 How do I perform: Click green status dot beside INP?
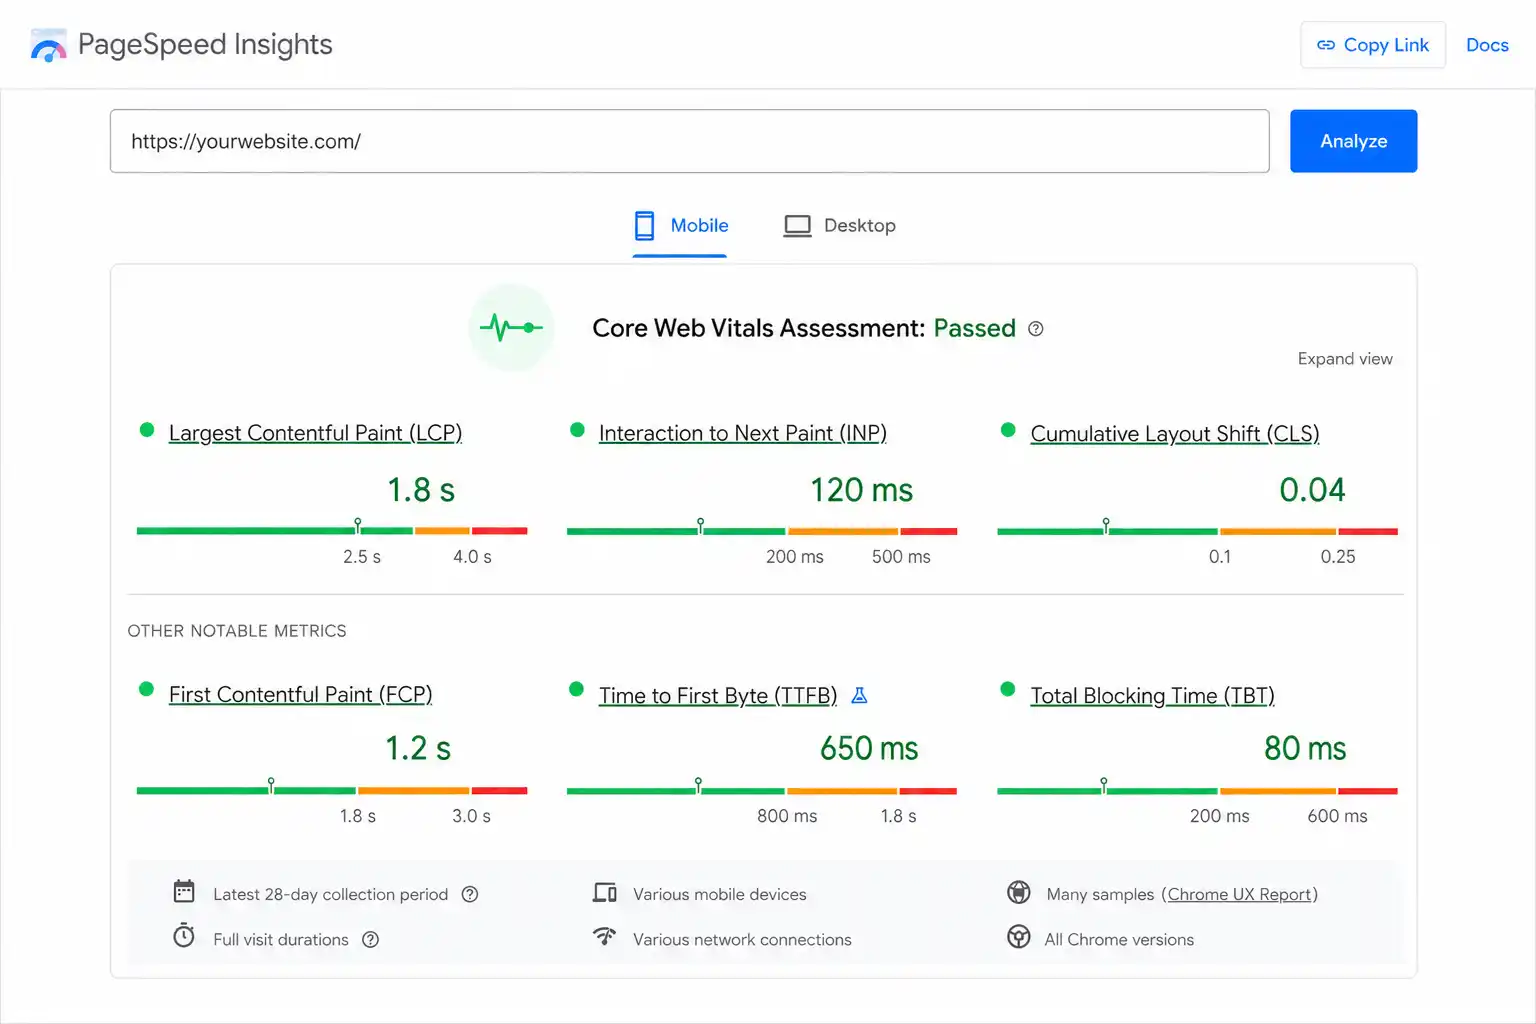(x=577, y=430)
